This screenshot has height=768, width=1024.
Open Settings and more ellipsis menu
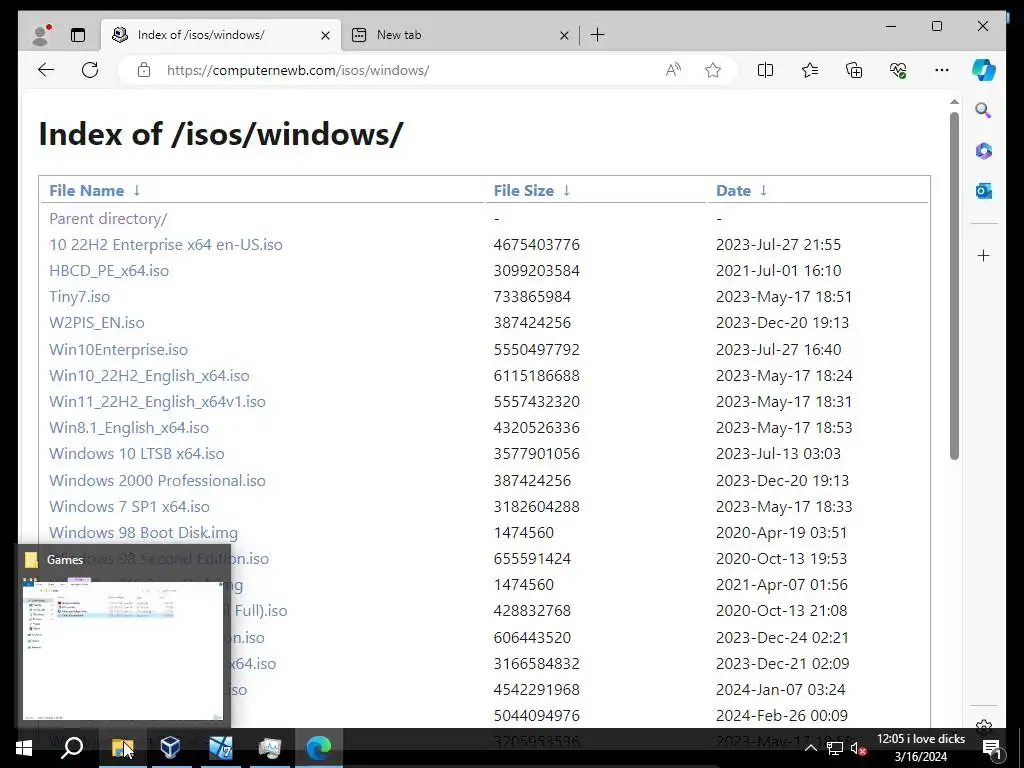942,70
